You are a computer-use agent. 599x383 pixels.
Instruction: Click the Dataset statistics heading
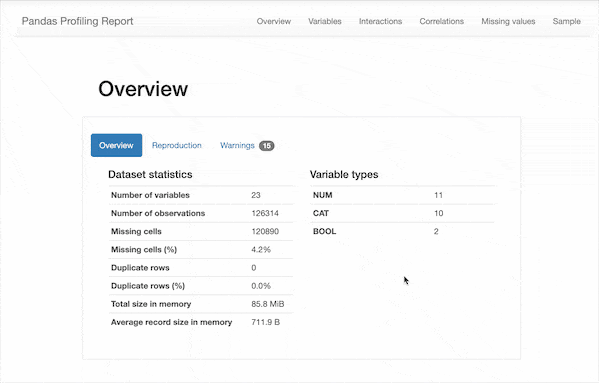(150, 175)
